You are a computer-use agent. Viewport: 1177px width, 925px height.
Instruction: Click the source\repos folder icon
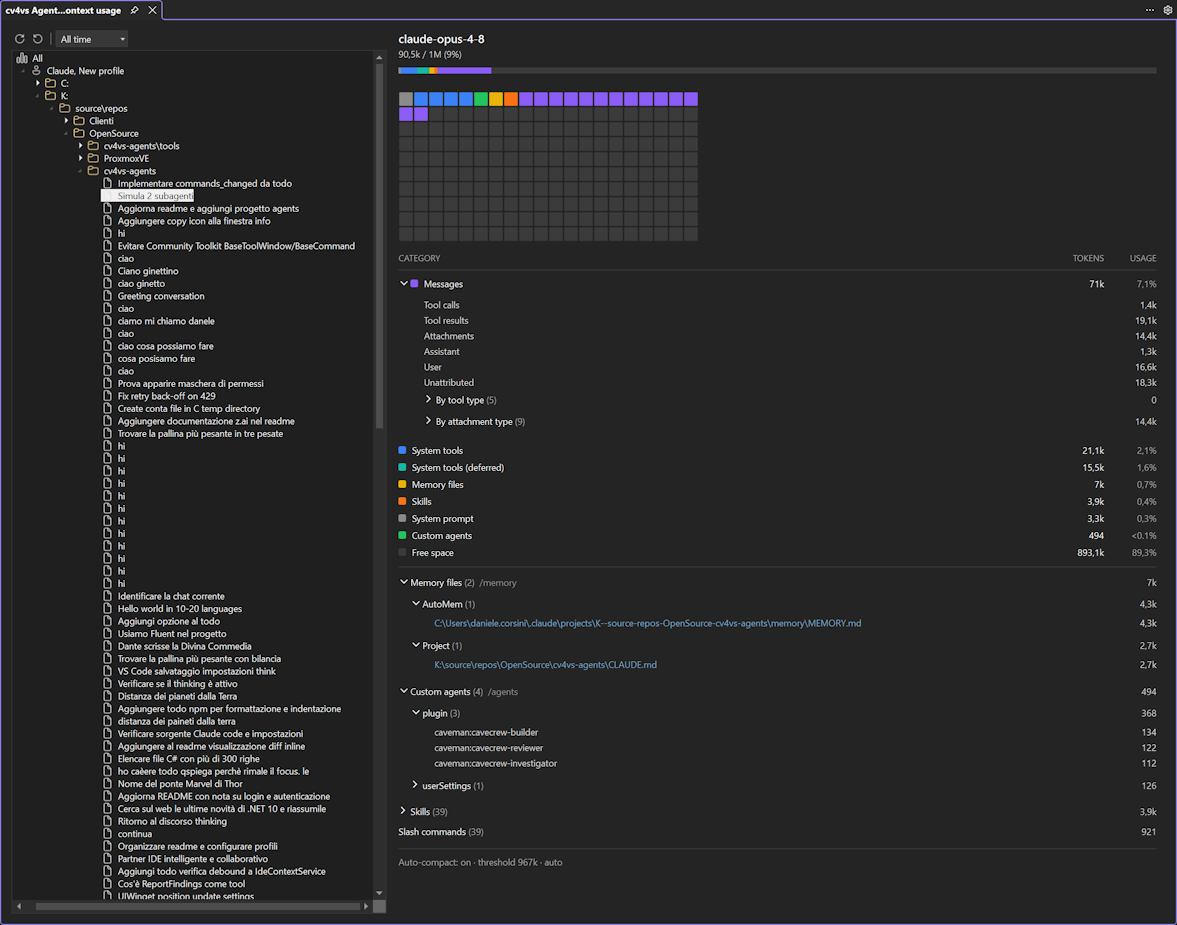point(65,108)
